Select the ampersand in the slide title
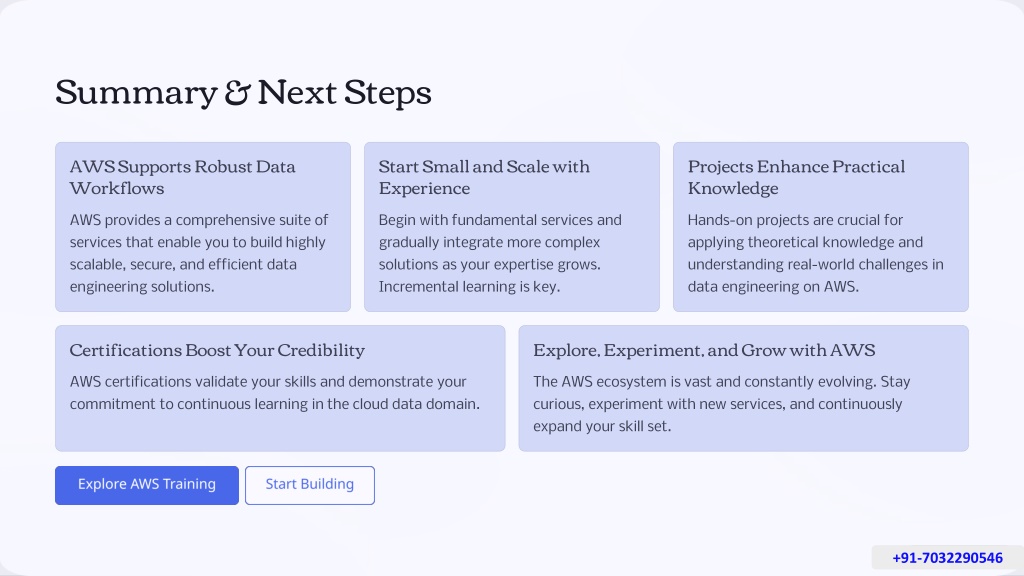1024x576 pixels. (237, 93)
